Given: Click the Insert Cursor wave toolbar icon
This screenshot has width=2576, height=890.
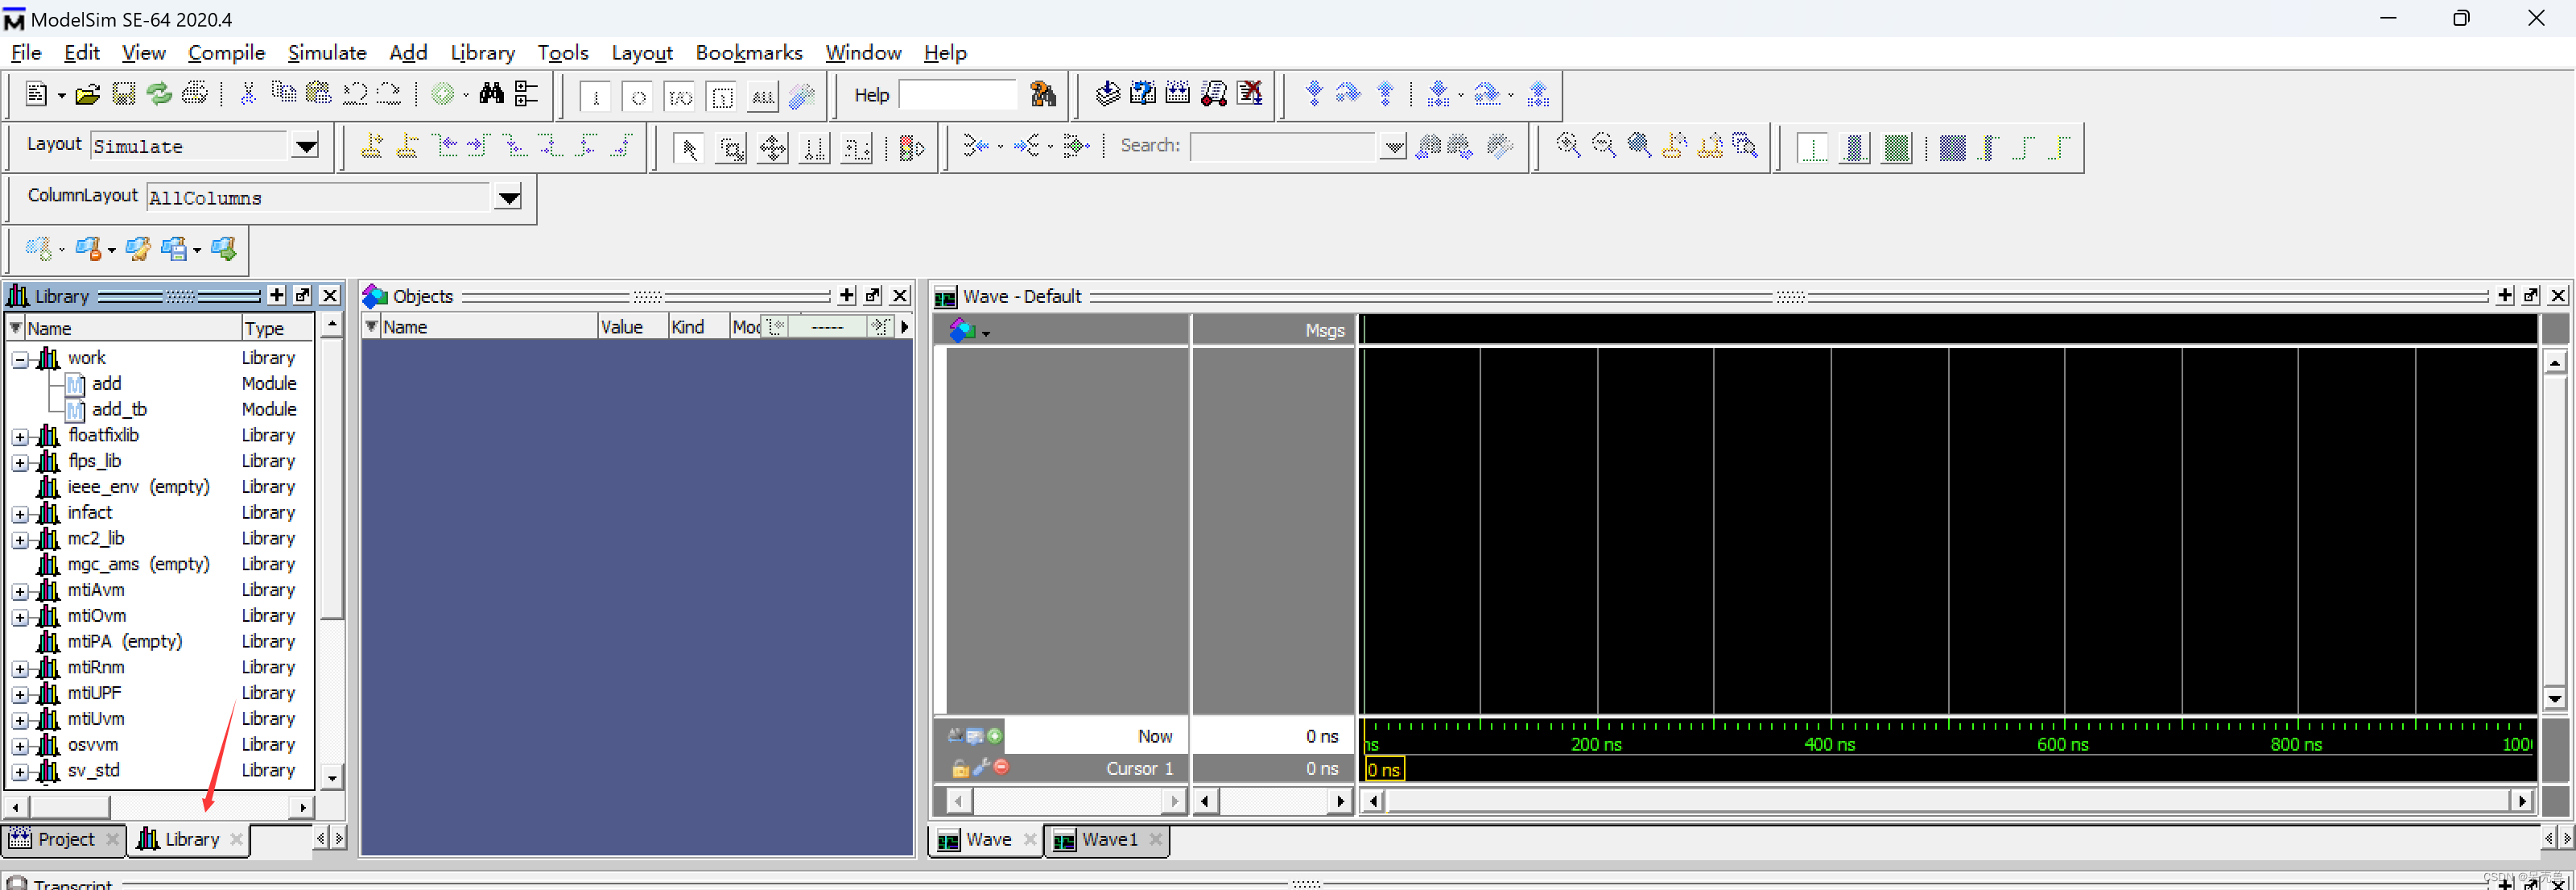Looking at the screenshot, I should [x=372, y=147].
